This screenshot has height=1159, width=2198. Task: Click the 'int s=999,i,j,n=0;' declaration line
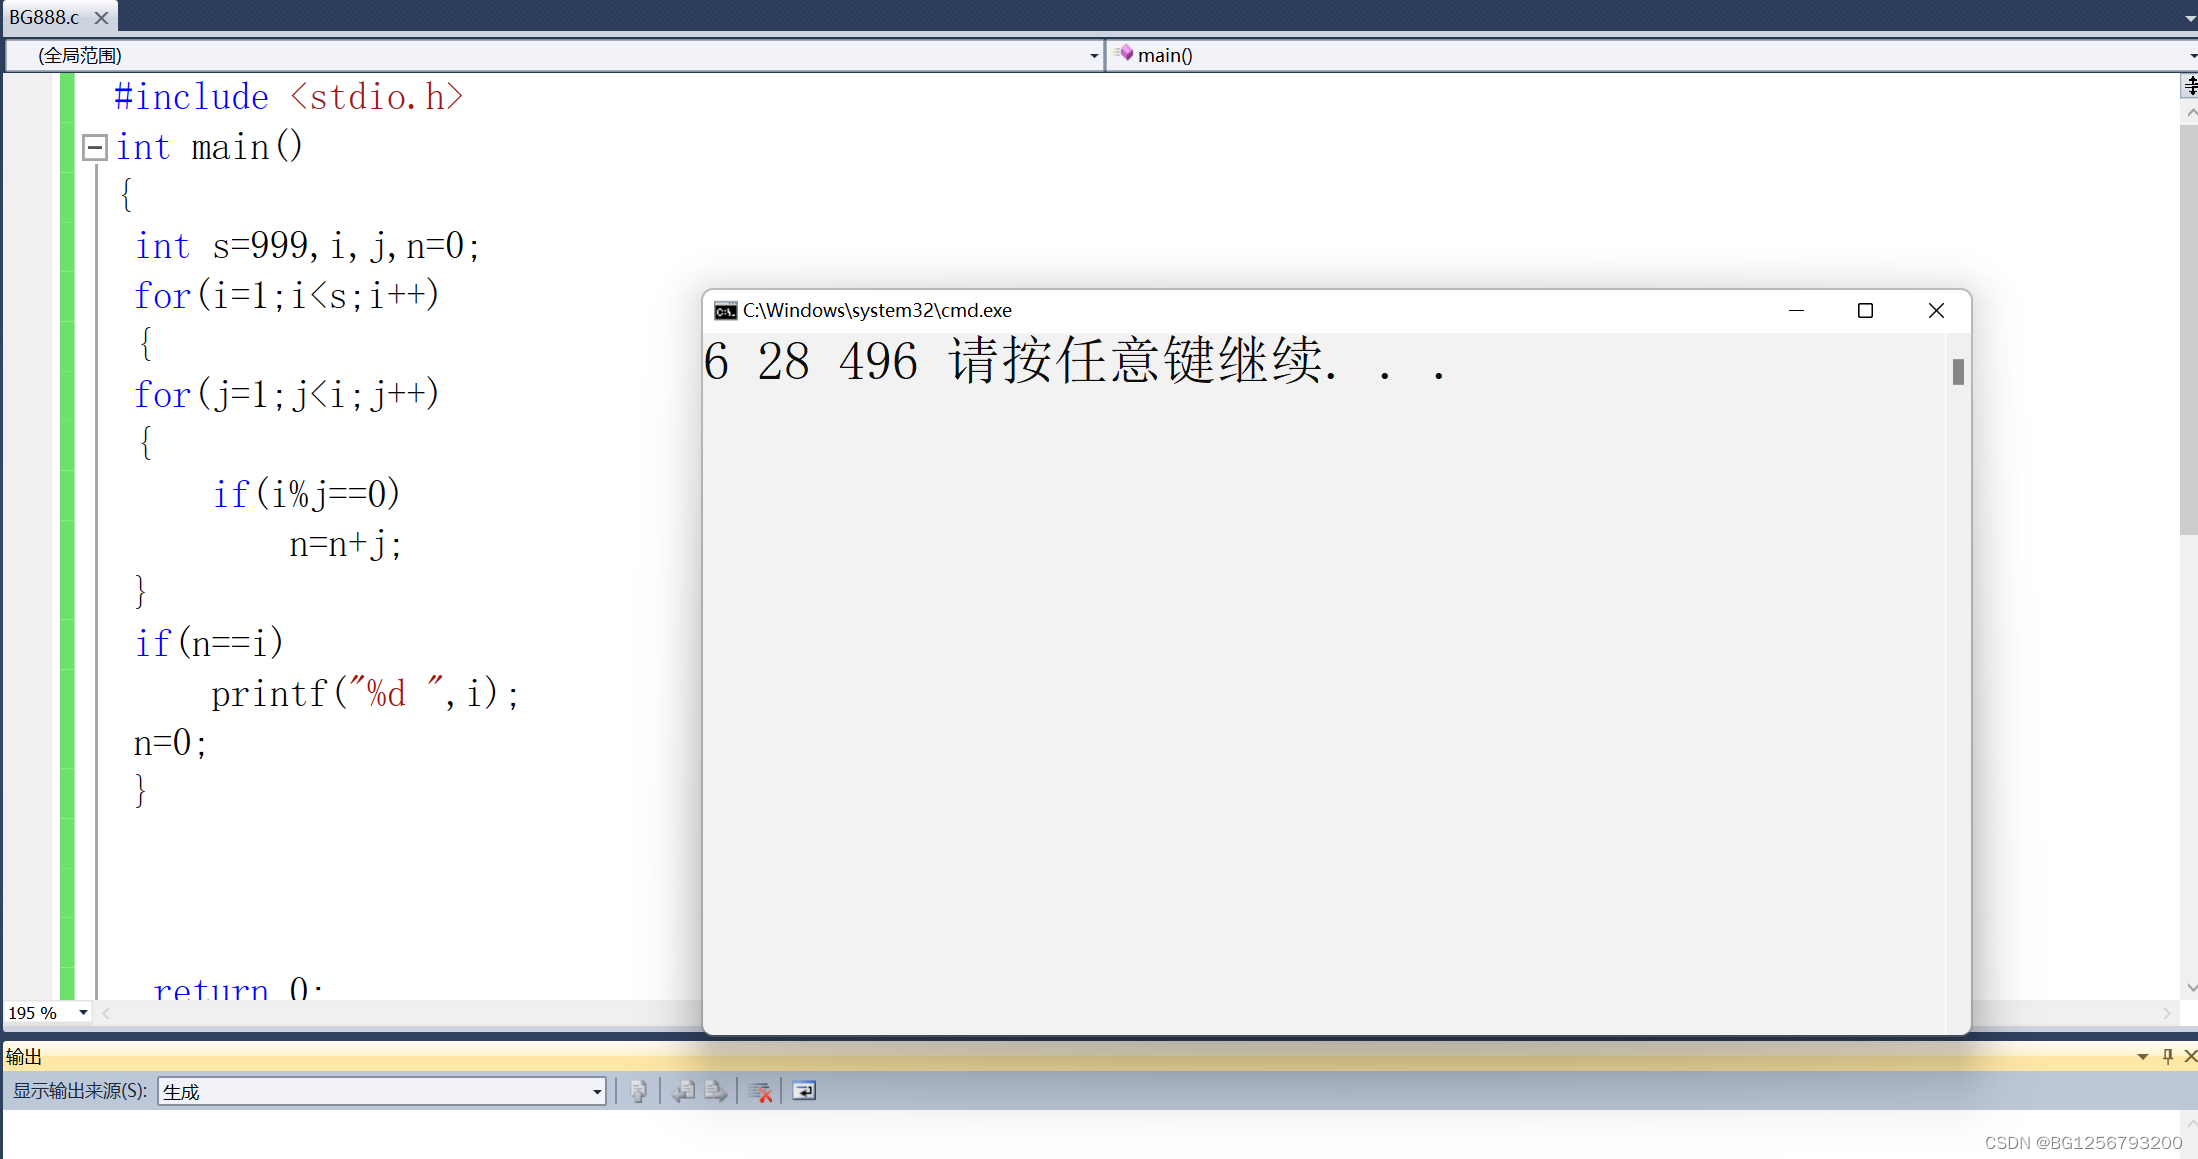[x=308, y=246]
